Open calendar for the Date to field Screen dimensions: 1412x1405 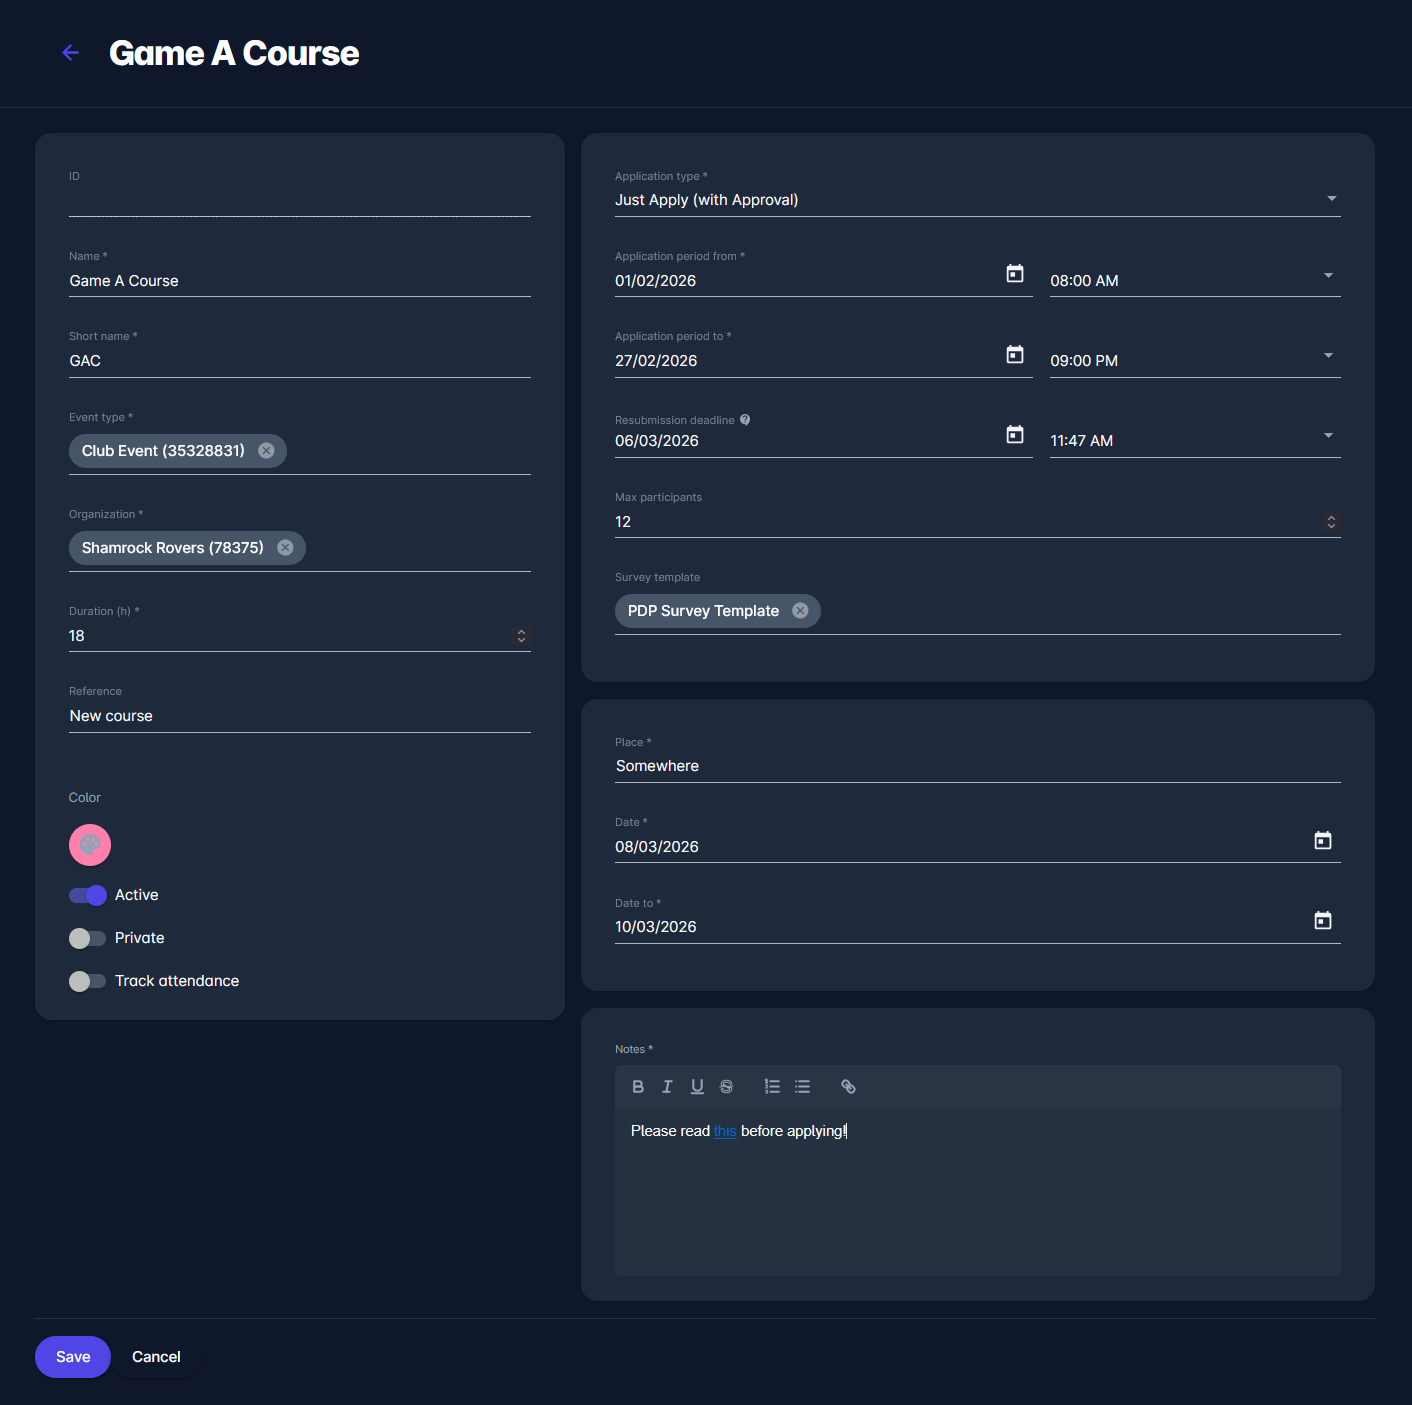coord(1322,920)
